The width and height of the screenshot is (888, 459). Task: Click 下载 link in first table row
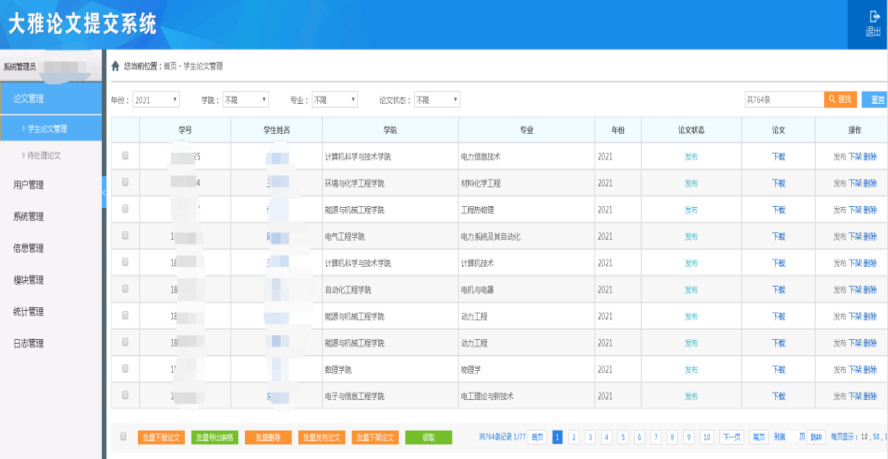[x=779, y=156]
